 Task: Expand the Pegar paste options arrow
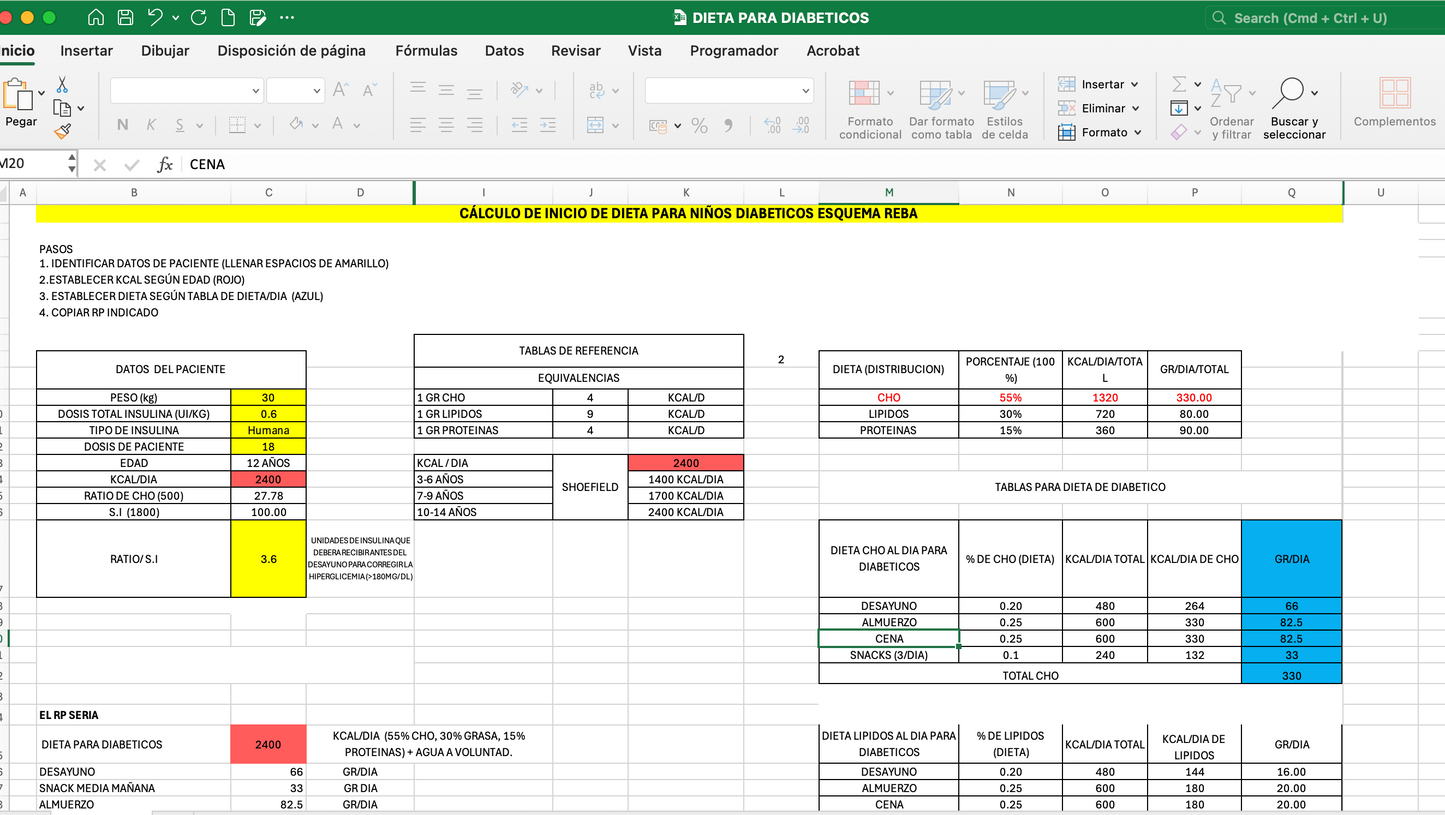pos(41,94)
